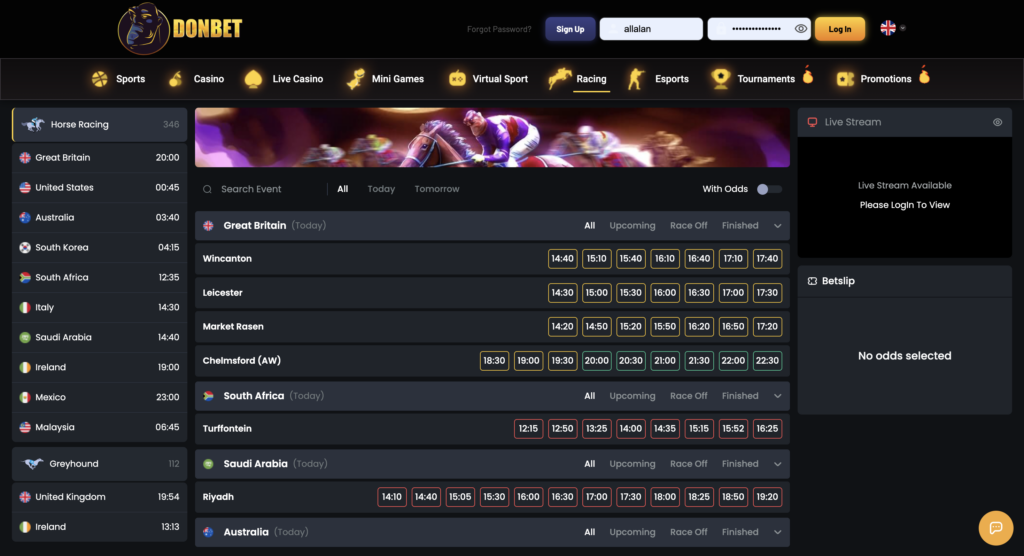Open Riyadh 14:10 race
This screenshot has width=1024, height=556.
coord(392,497)
